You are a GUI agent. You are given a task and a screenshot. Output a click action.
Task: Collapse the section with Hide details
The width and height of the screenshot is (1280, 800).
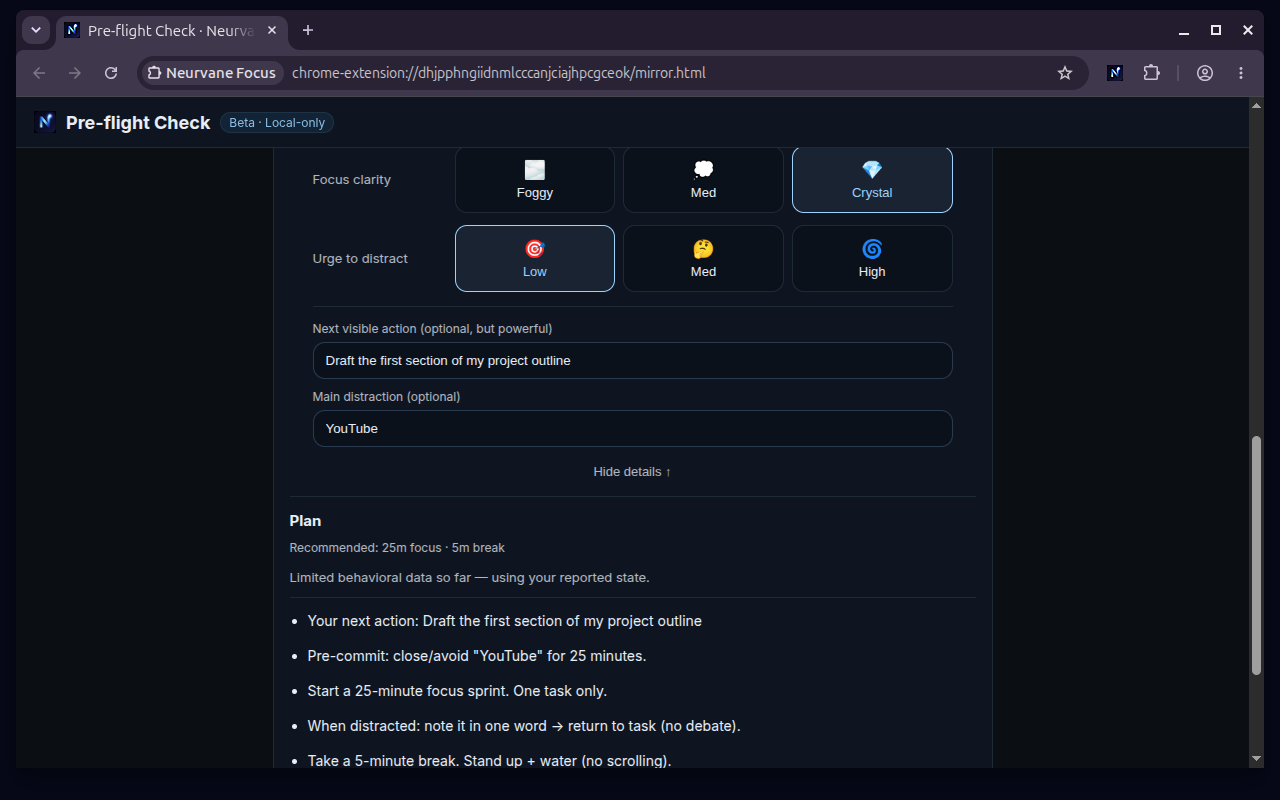(632, 471)
